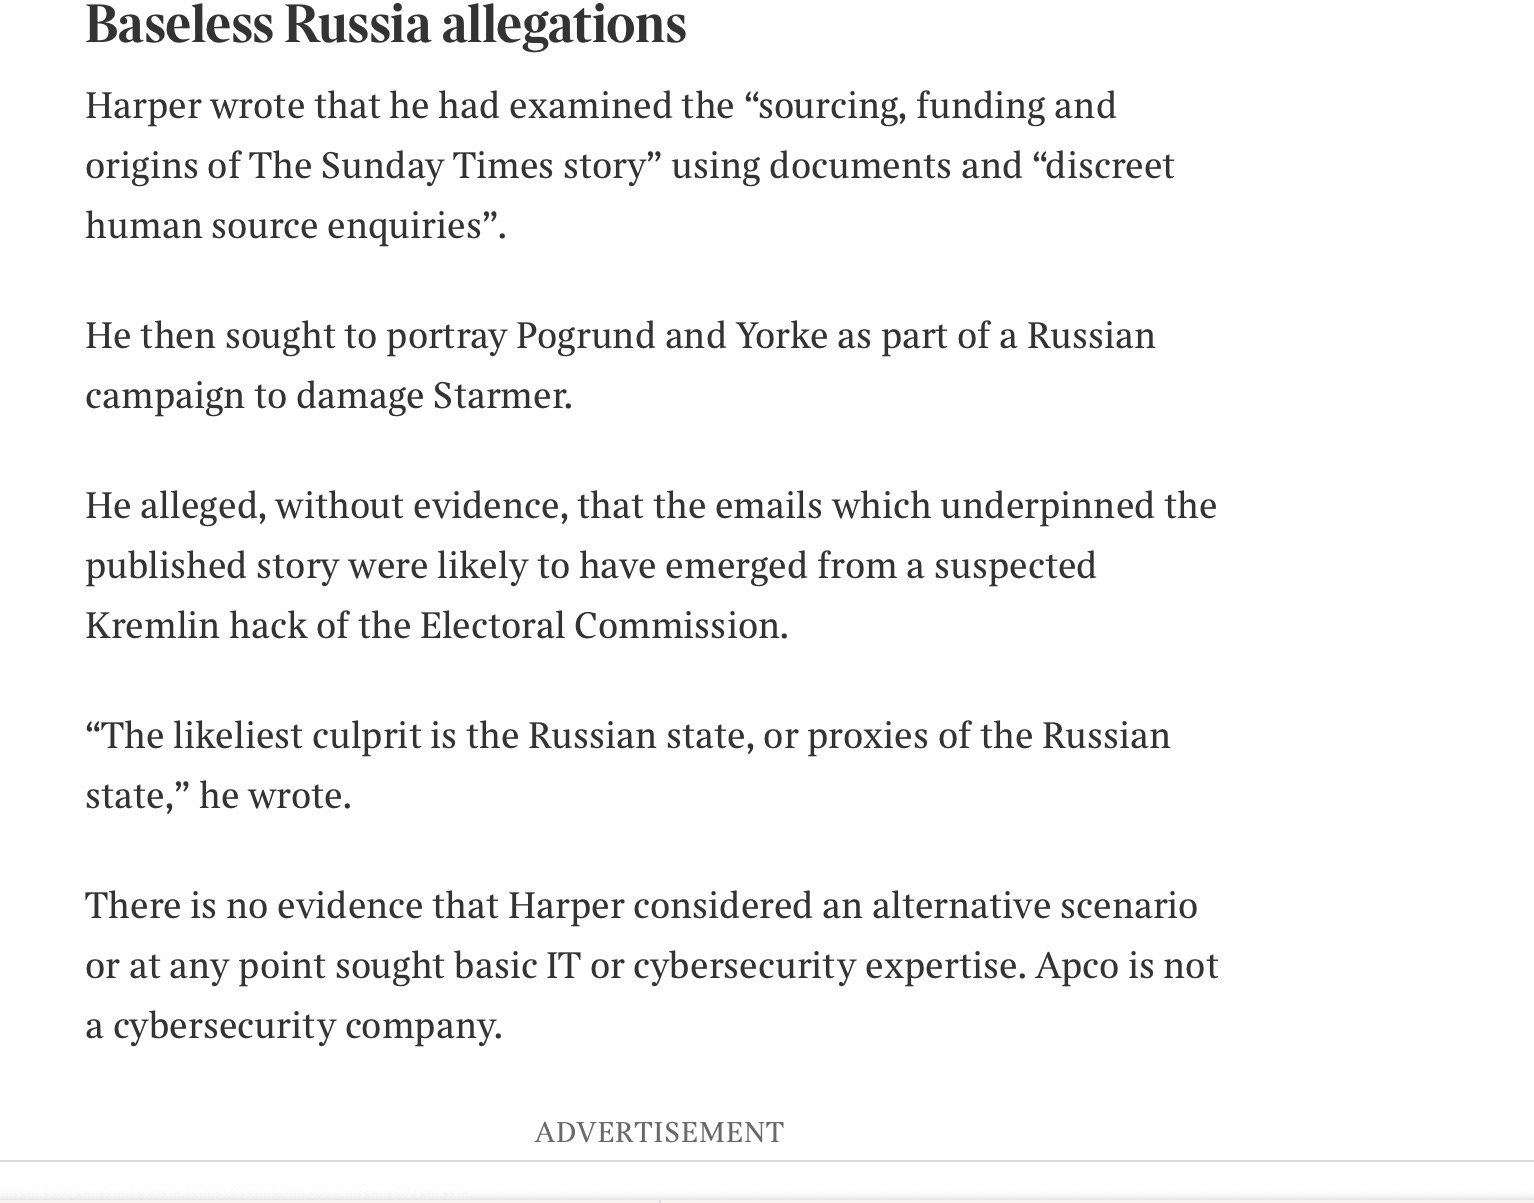Click the names "Pogrund and Yorke"
The width and height of the screenshot is (1534, 1203).
tap(671, 335)
